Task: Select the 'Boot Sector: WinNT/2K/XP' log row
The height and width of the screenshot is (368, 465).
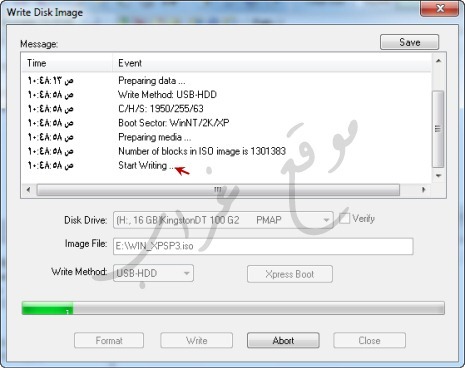Action: [x=227, y=123]
